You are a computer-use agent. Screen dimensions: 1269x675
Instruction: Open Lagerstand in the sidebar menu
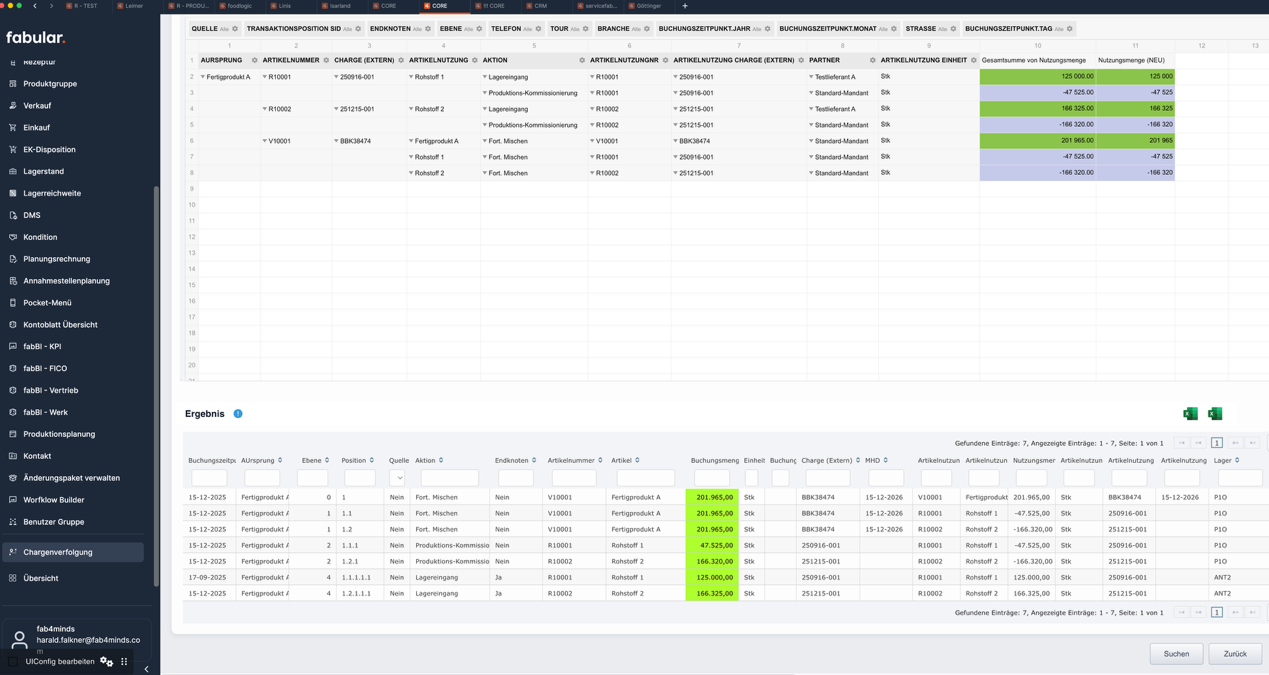click(x=43, y=171)
